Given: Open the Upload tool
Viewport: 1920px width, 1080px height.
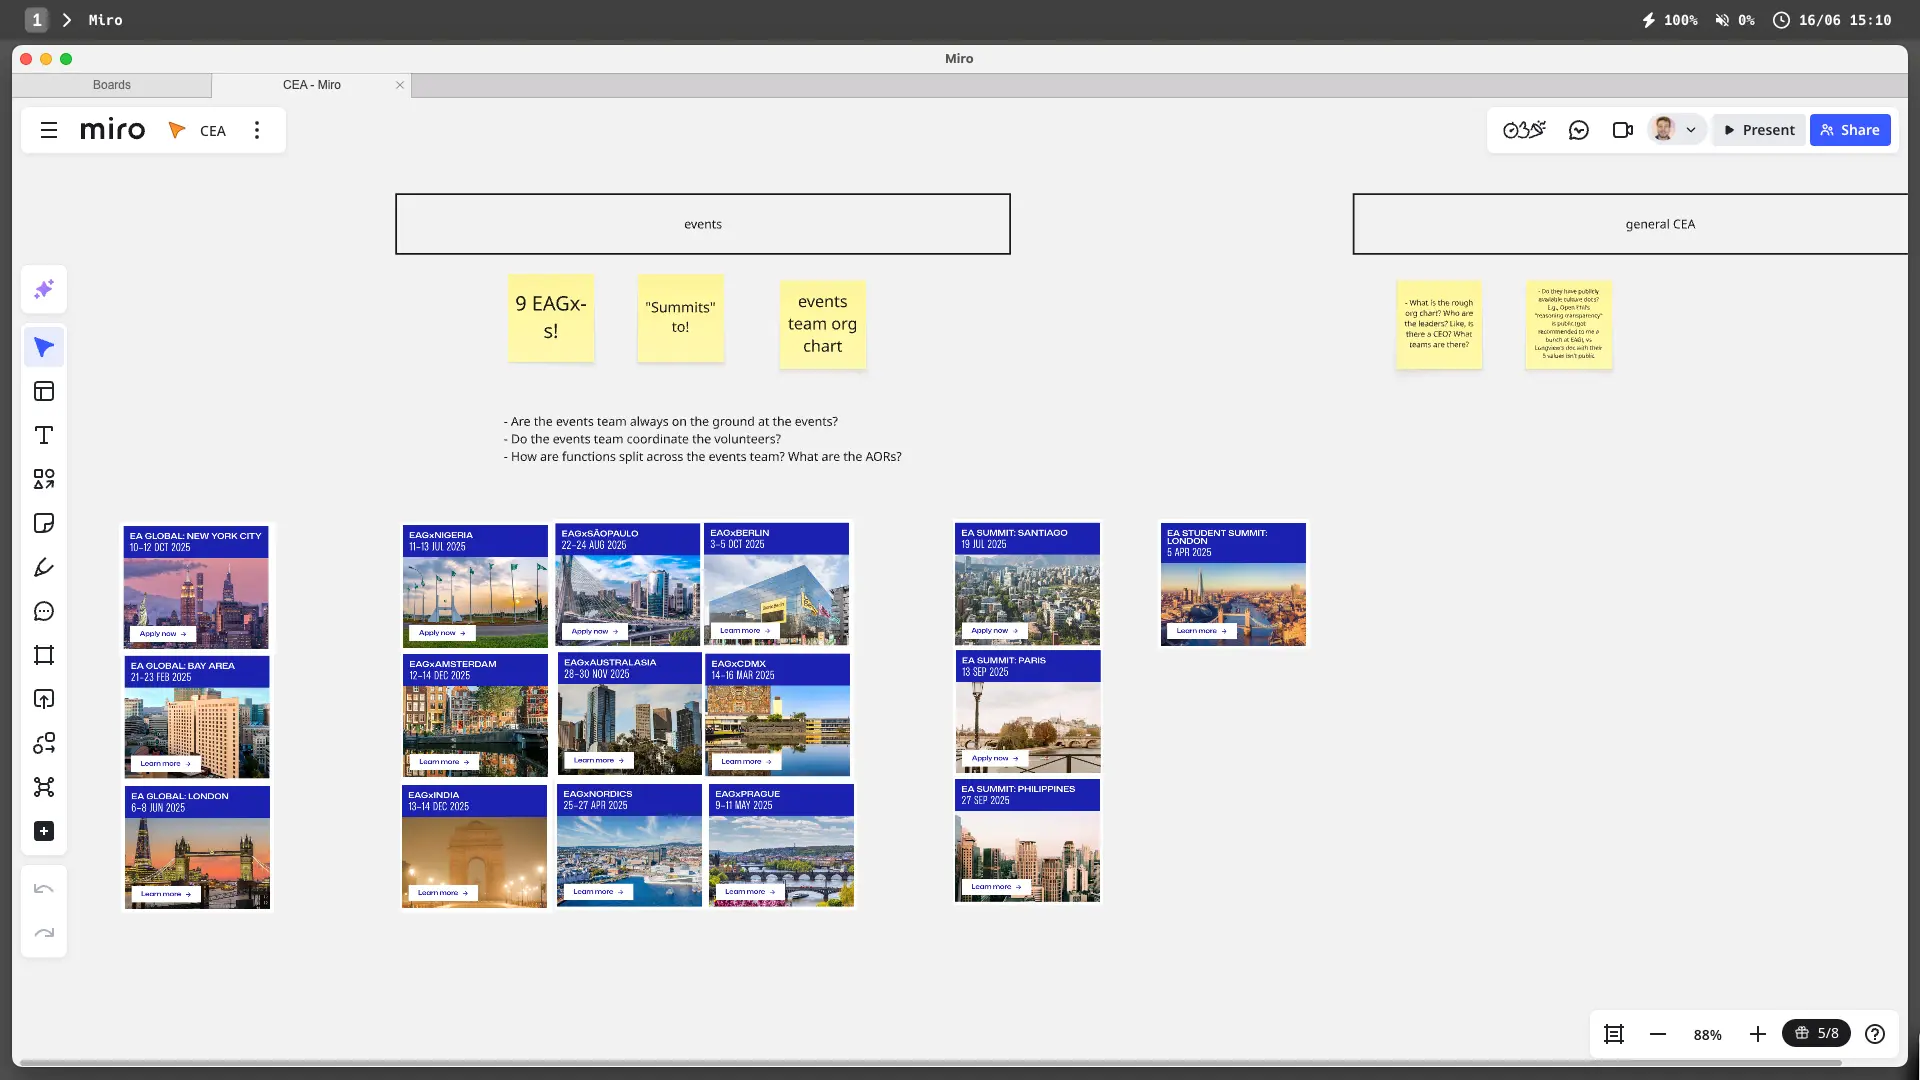Looking at the screenshot, I should (x=44, y=699).
